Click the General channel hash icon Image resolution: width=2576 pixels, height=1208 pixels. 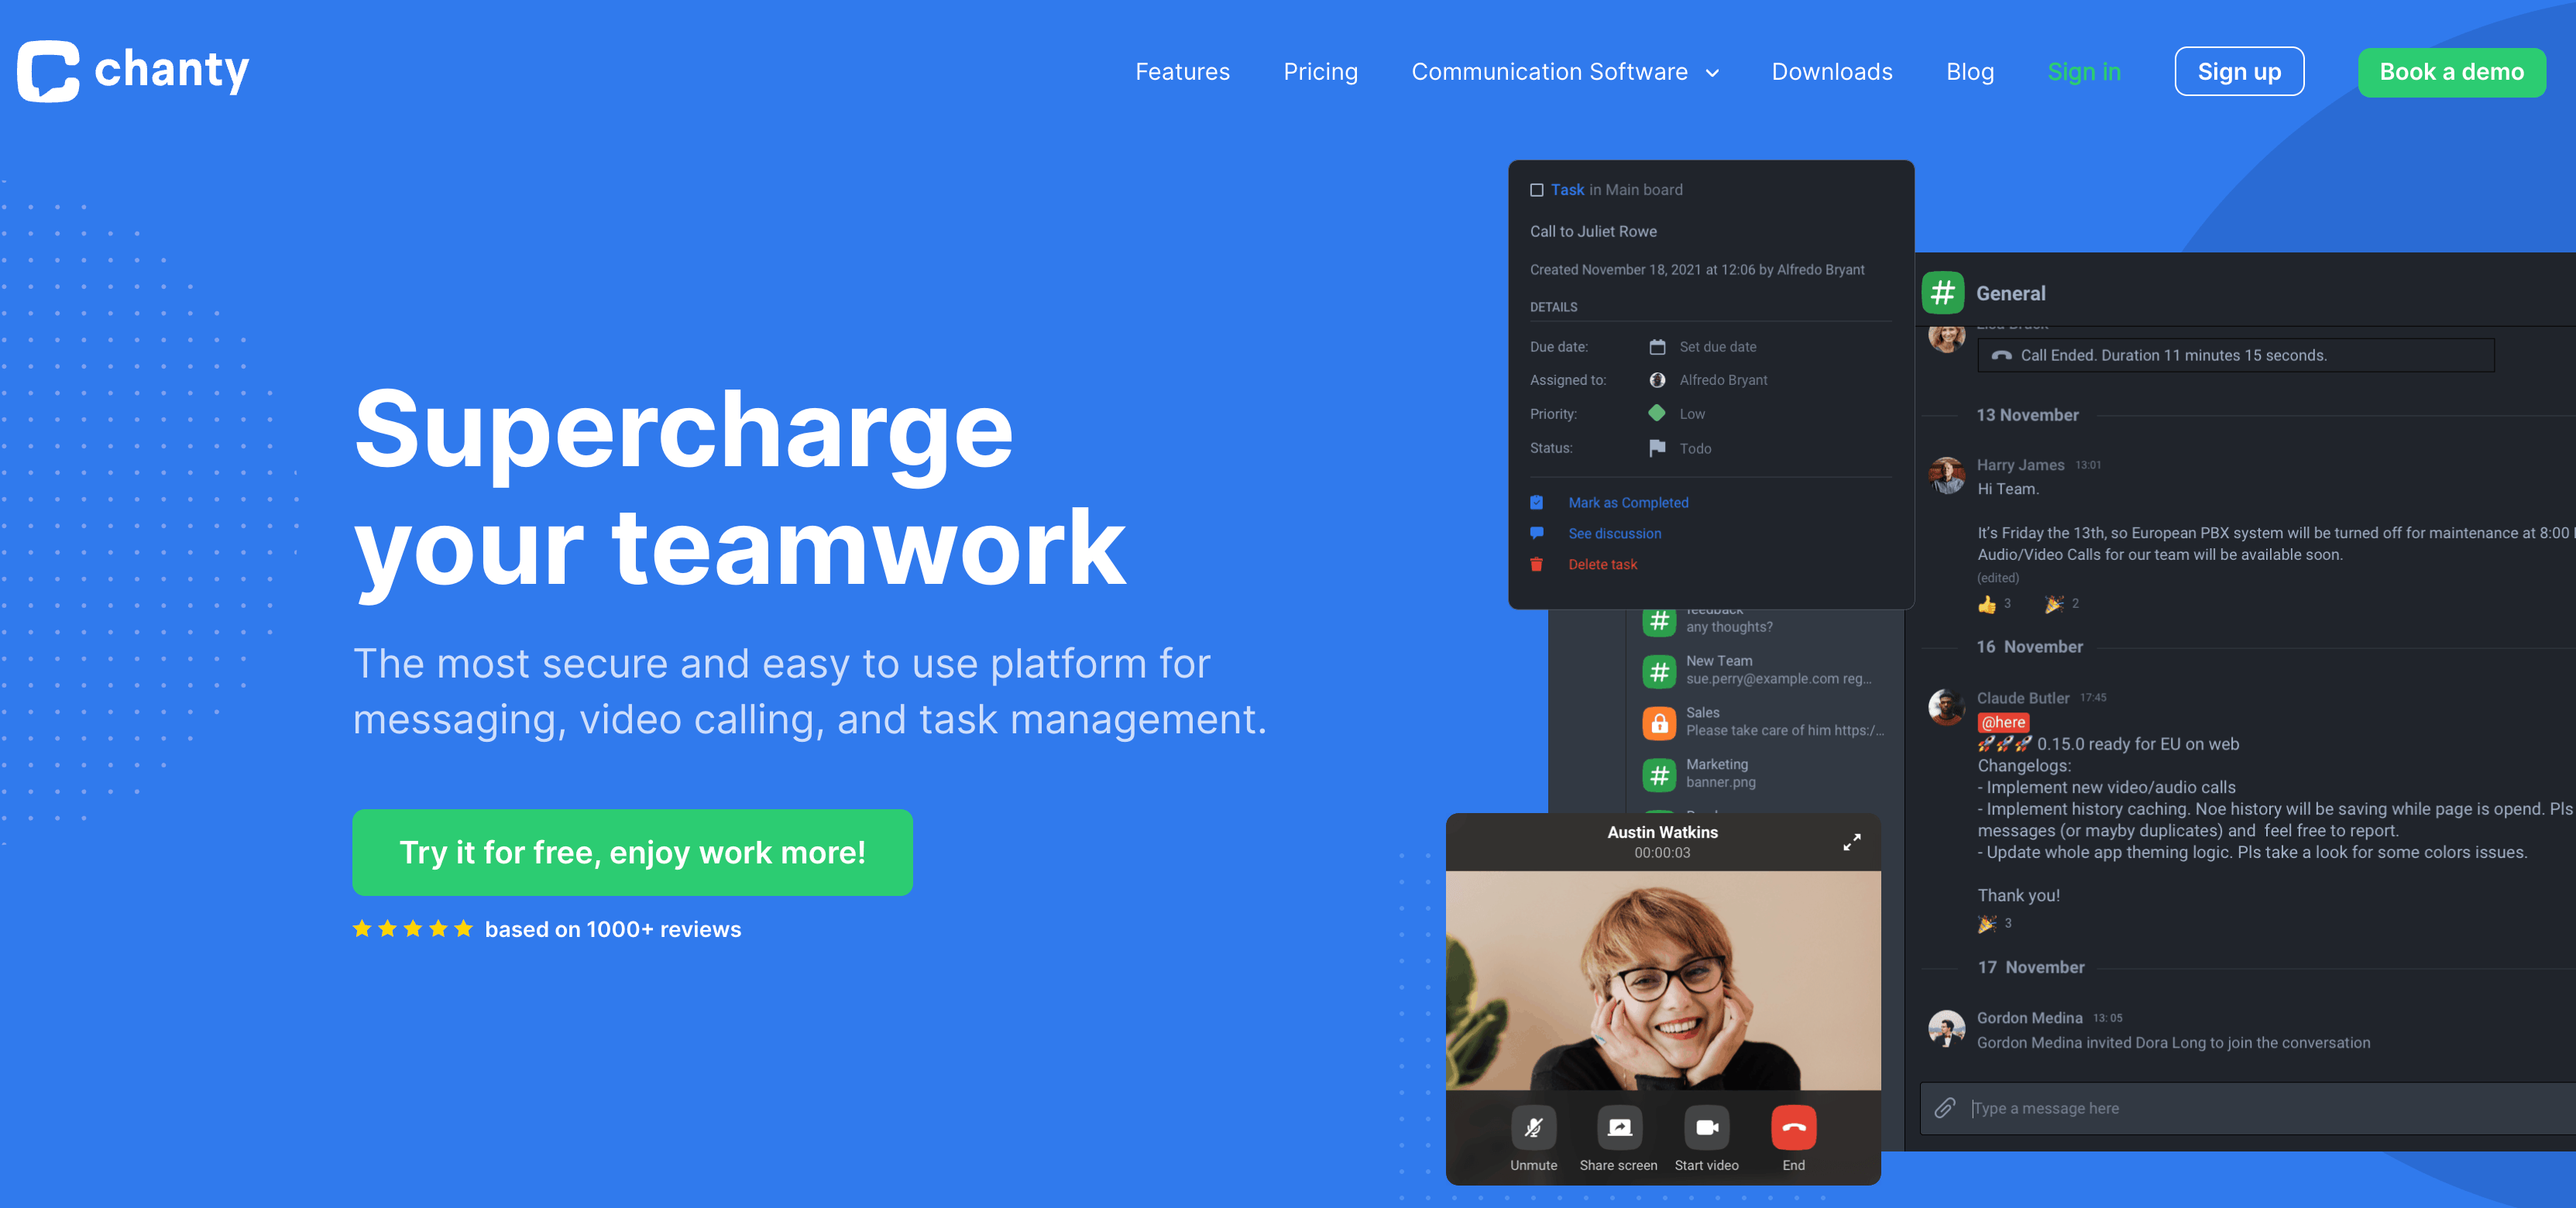coord(1942,293)
